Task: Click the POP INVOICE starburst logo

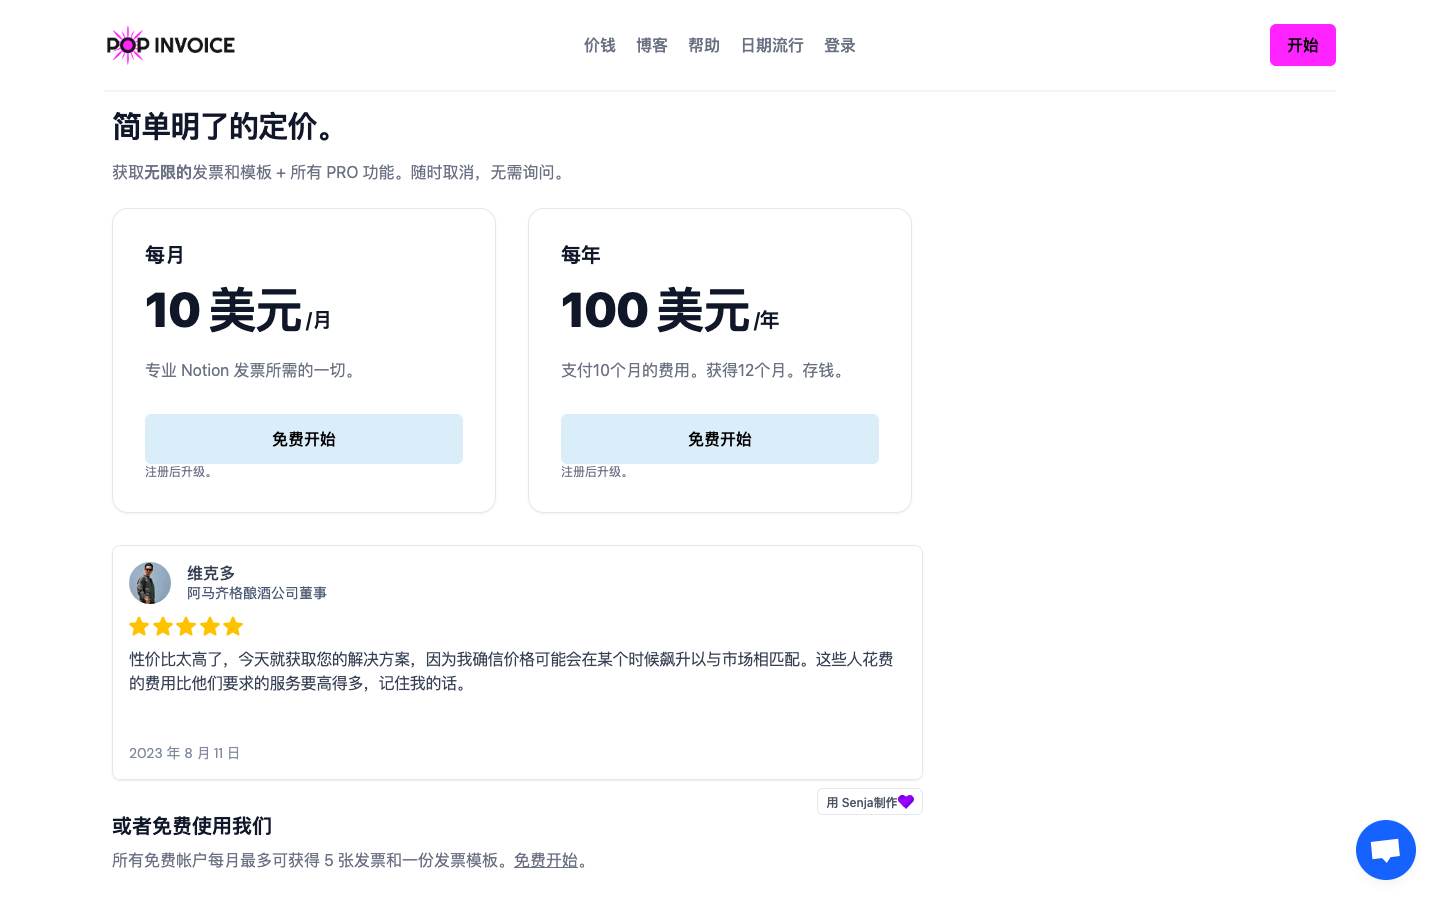Action: pos(127,45)
